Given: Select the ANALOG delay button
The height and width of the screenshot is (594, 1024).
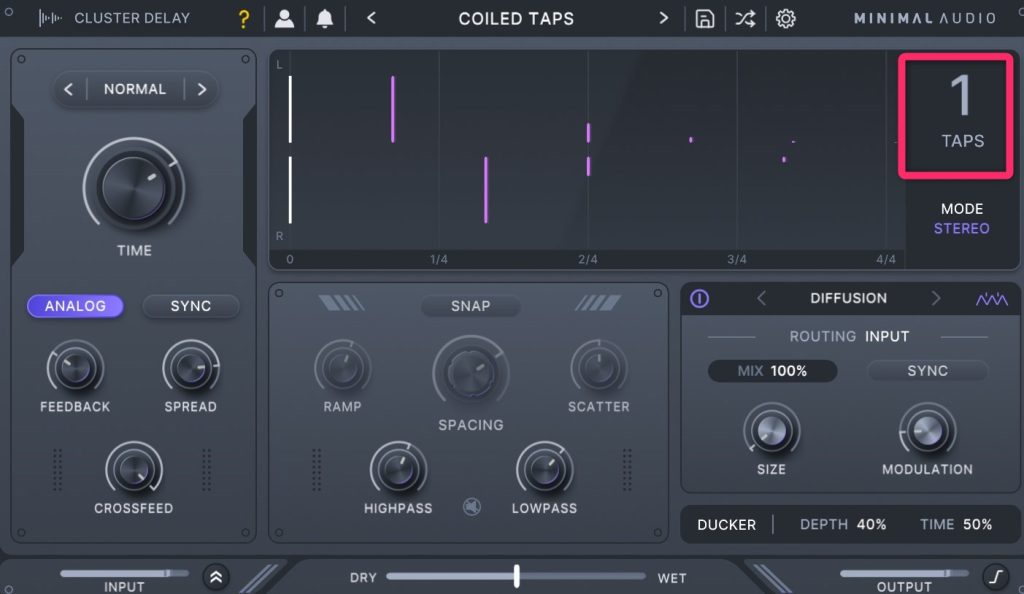Looking at the screenshot, I should (75, 306).
